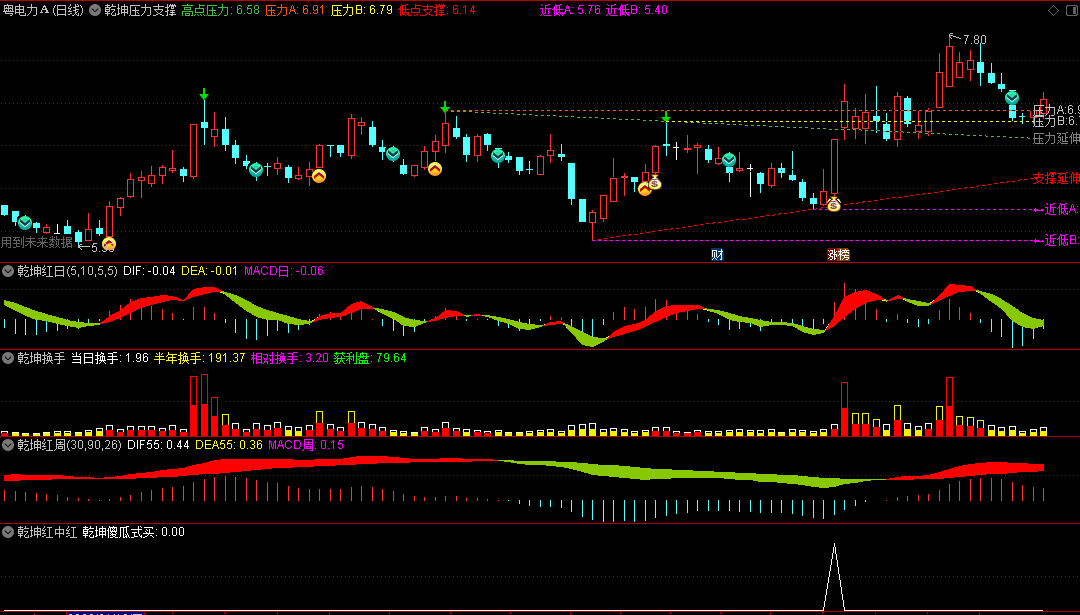This screenshot has height=615, width=1080.
Task: Click the panel layout icon beside the diamond
Action: (x=1071, y=10)
